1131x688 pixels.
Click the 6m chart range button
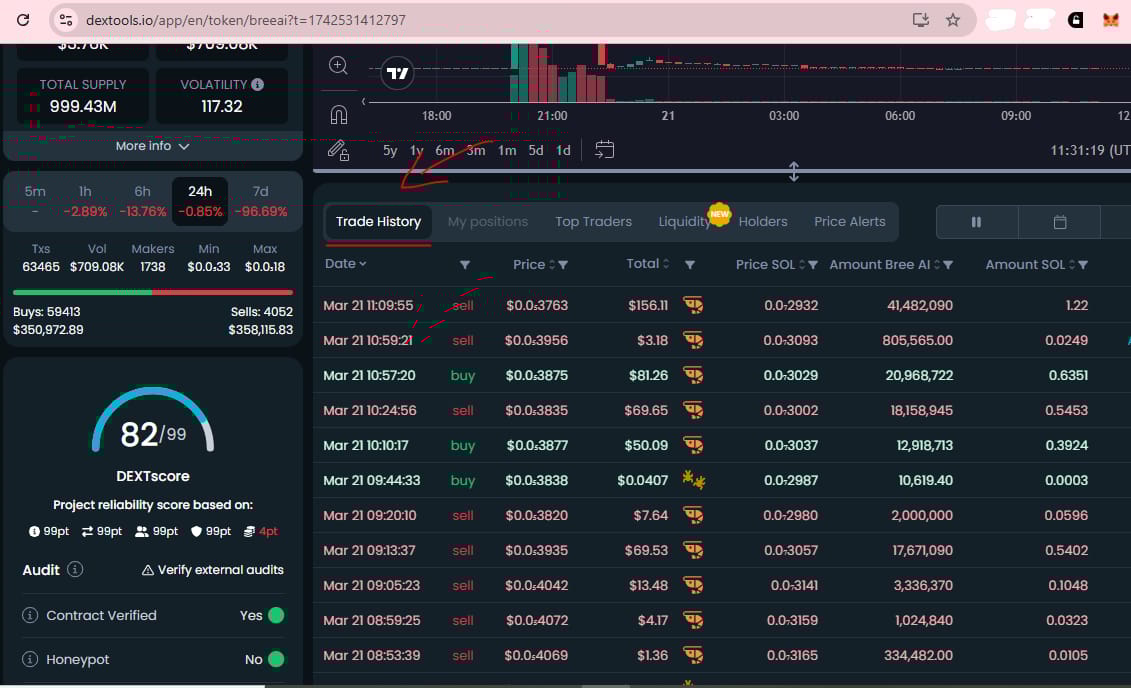[x=444, y=150]
